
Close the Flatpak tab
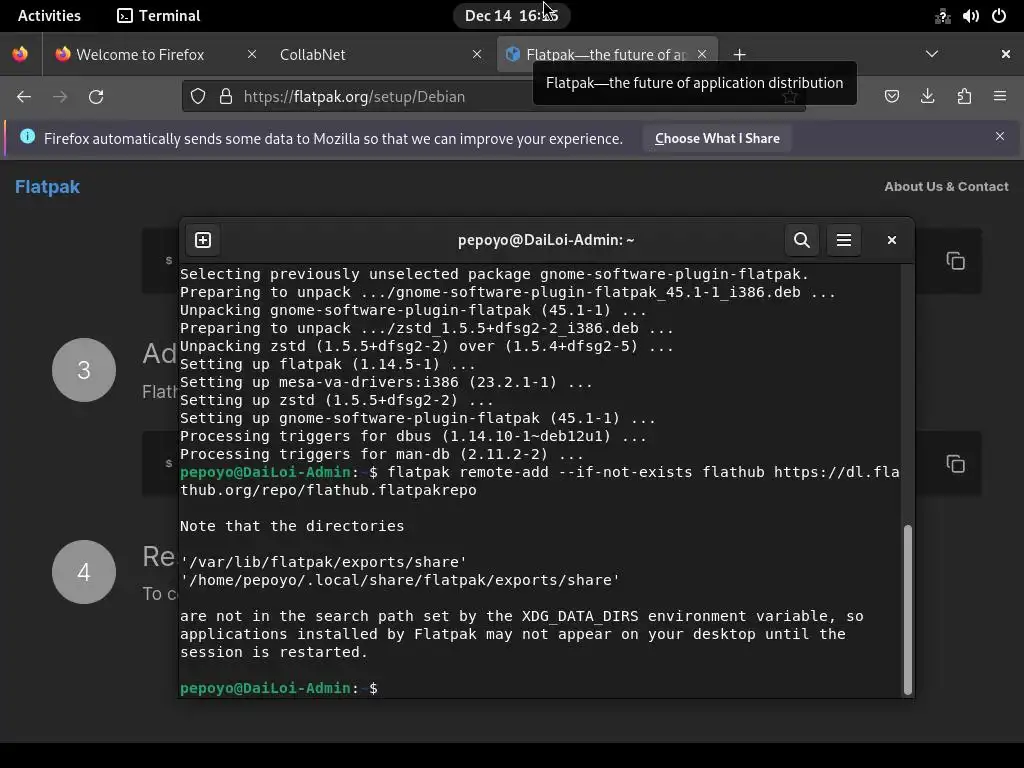coord(702,54)
